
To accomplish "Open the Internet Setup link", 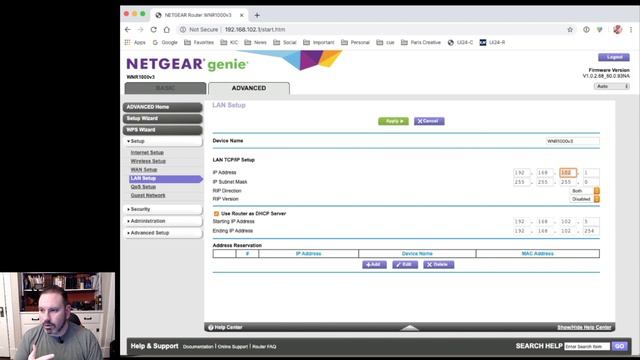I will tap(147, 153).
